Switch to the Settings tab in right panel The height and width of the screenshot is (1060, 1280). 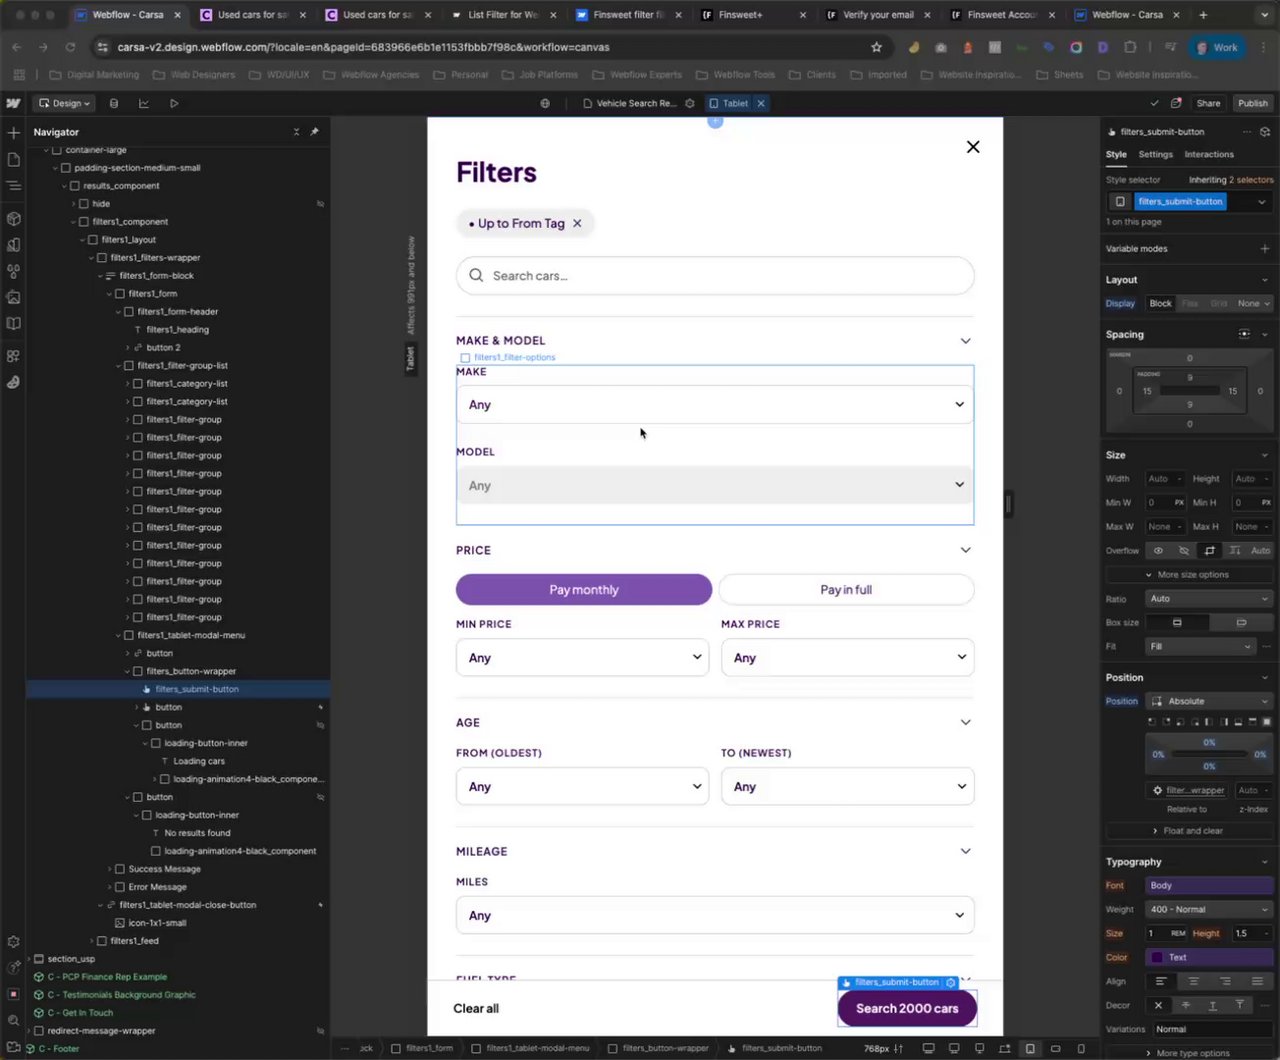click(x=1155, y=154)
